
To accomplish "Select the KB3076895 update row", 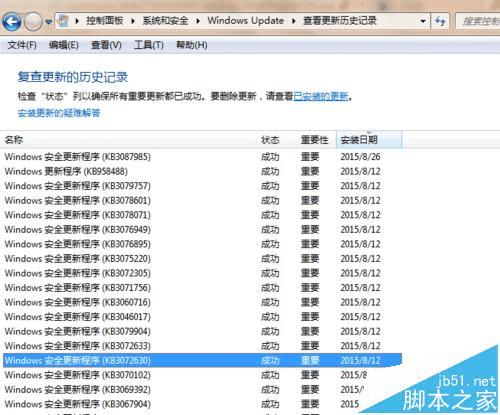I will pos(202,244).
